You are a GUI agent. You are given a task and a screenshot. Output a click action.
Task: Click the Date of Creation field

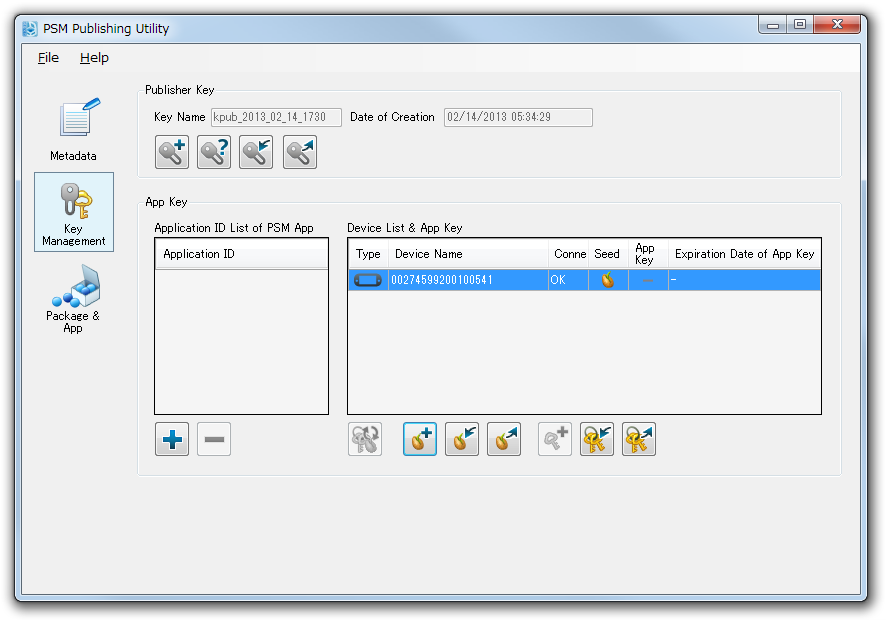tap(518, 117)
